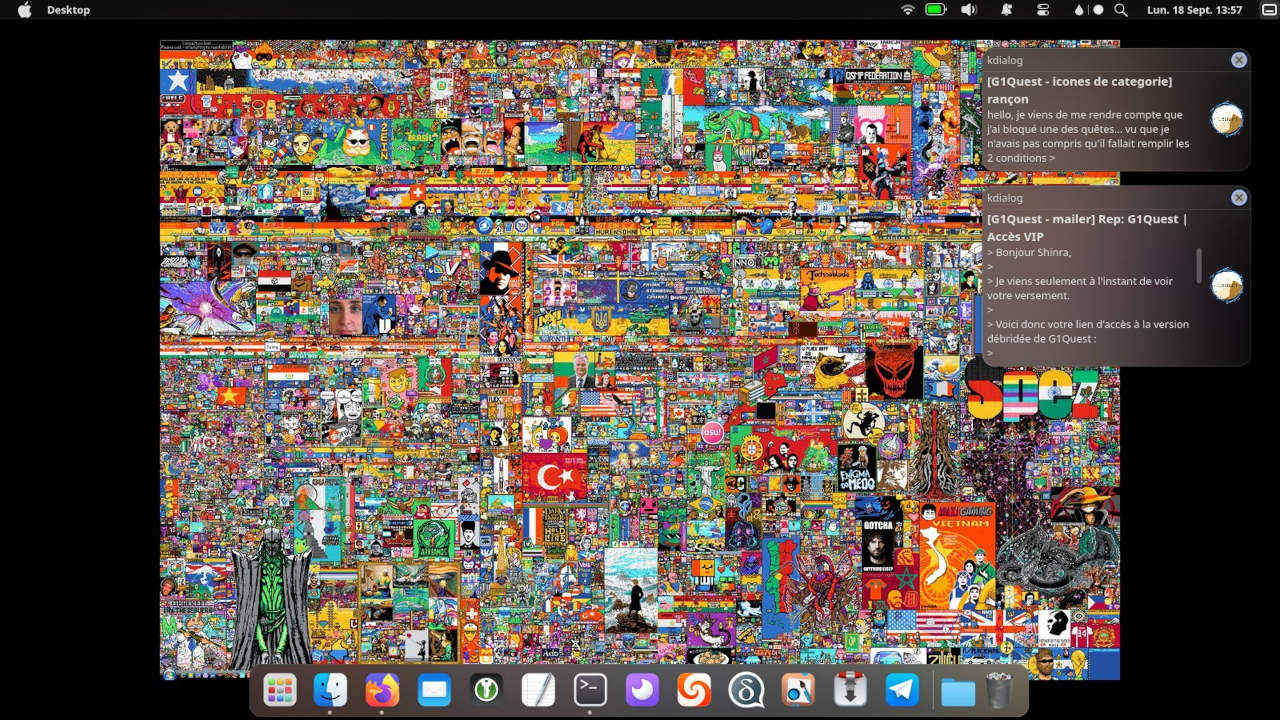Open the Desktop menu in menu bar
Viewport: 1280px width, 720px height.
[x=68, y=10]
